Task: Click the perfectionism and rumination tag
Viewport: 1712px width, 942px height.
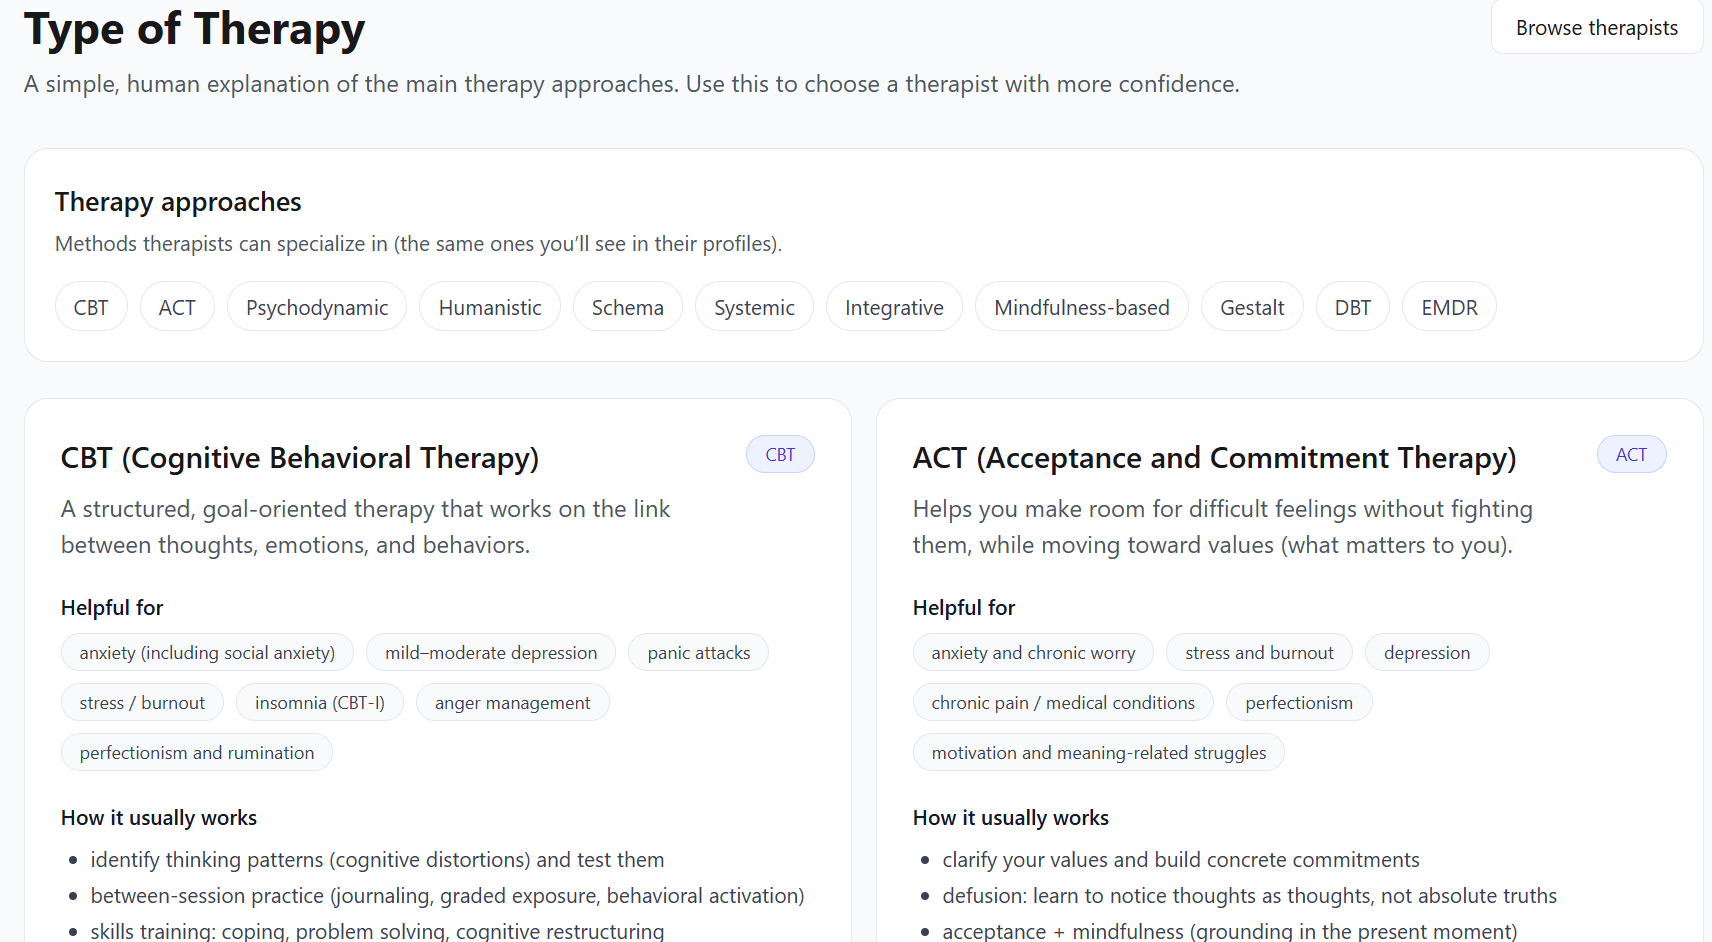Action: click(x=197, y=753)
